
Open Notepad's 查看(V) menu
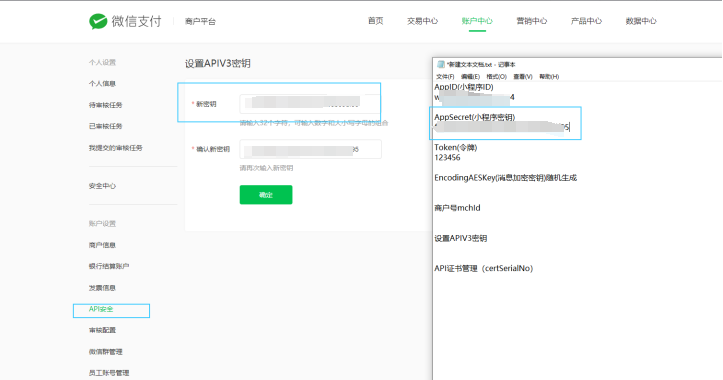click(523, 77)
